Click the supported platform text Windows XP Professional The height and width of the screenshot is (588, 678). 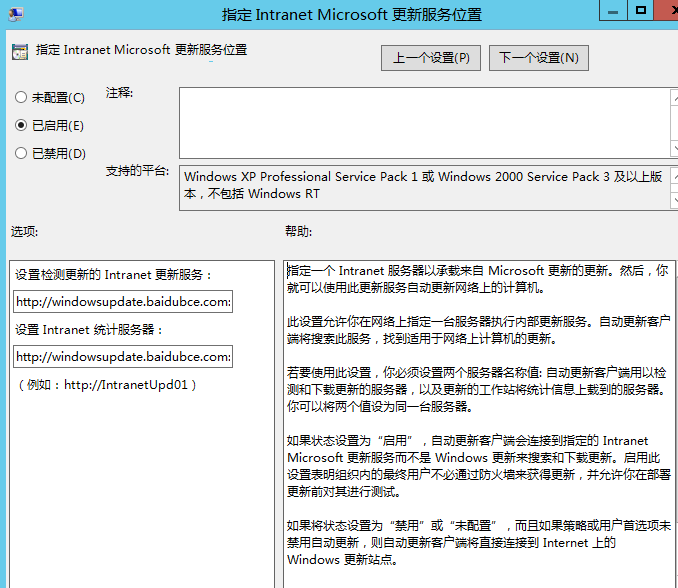pyautogui.click(x=423, y=185)
